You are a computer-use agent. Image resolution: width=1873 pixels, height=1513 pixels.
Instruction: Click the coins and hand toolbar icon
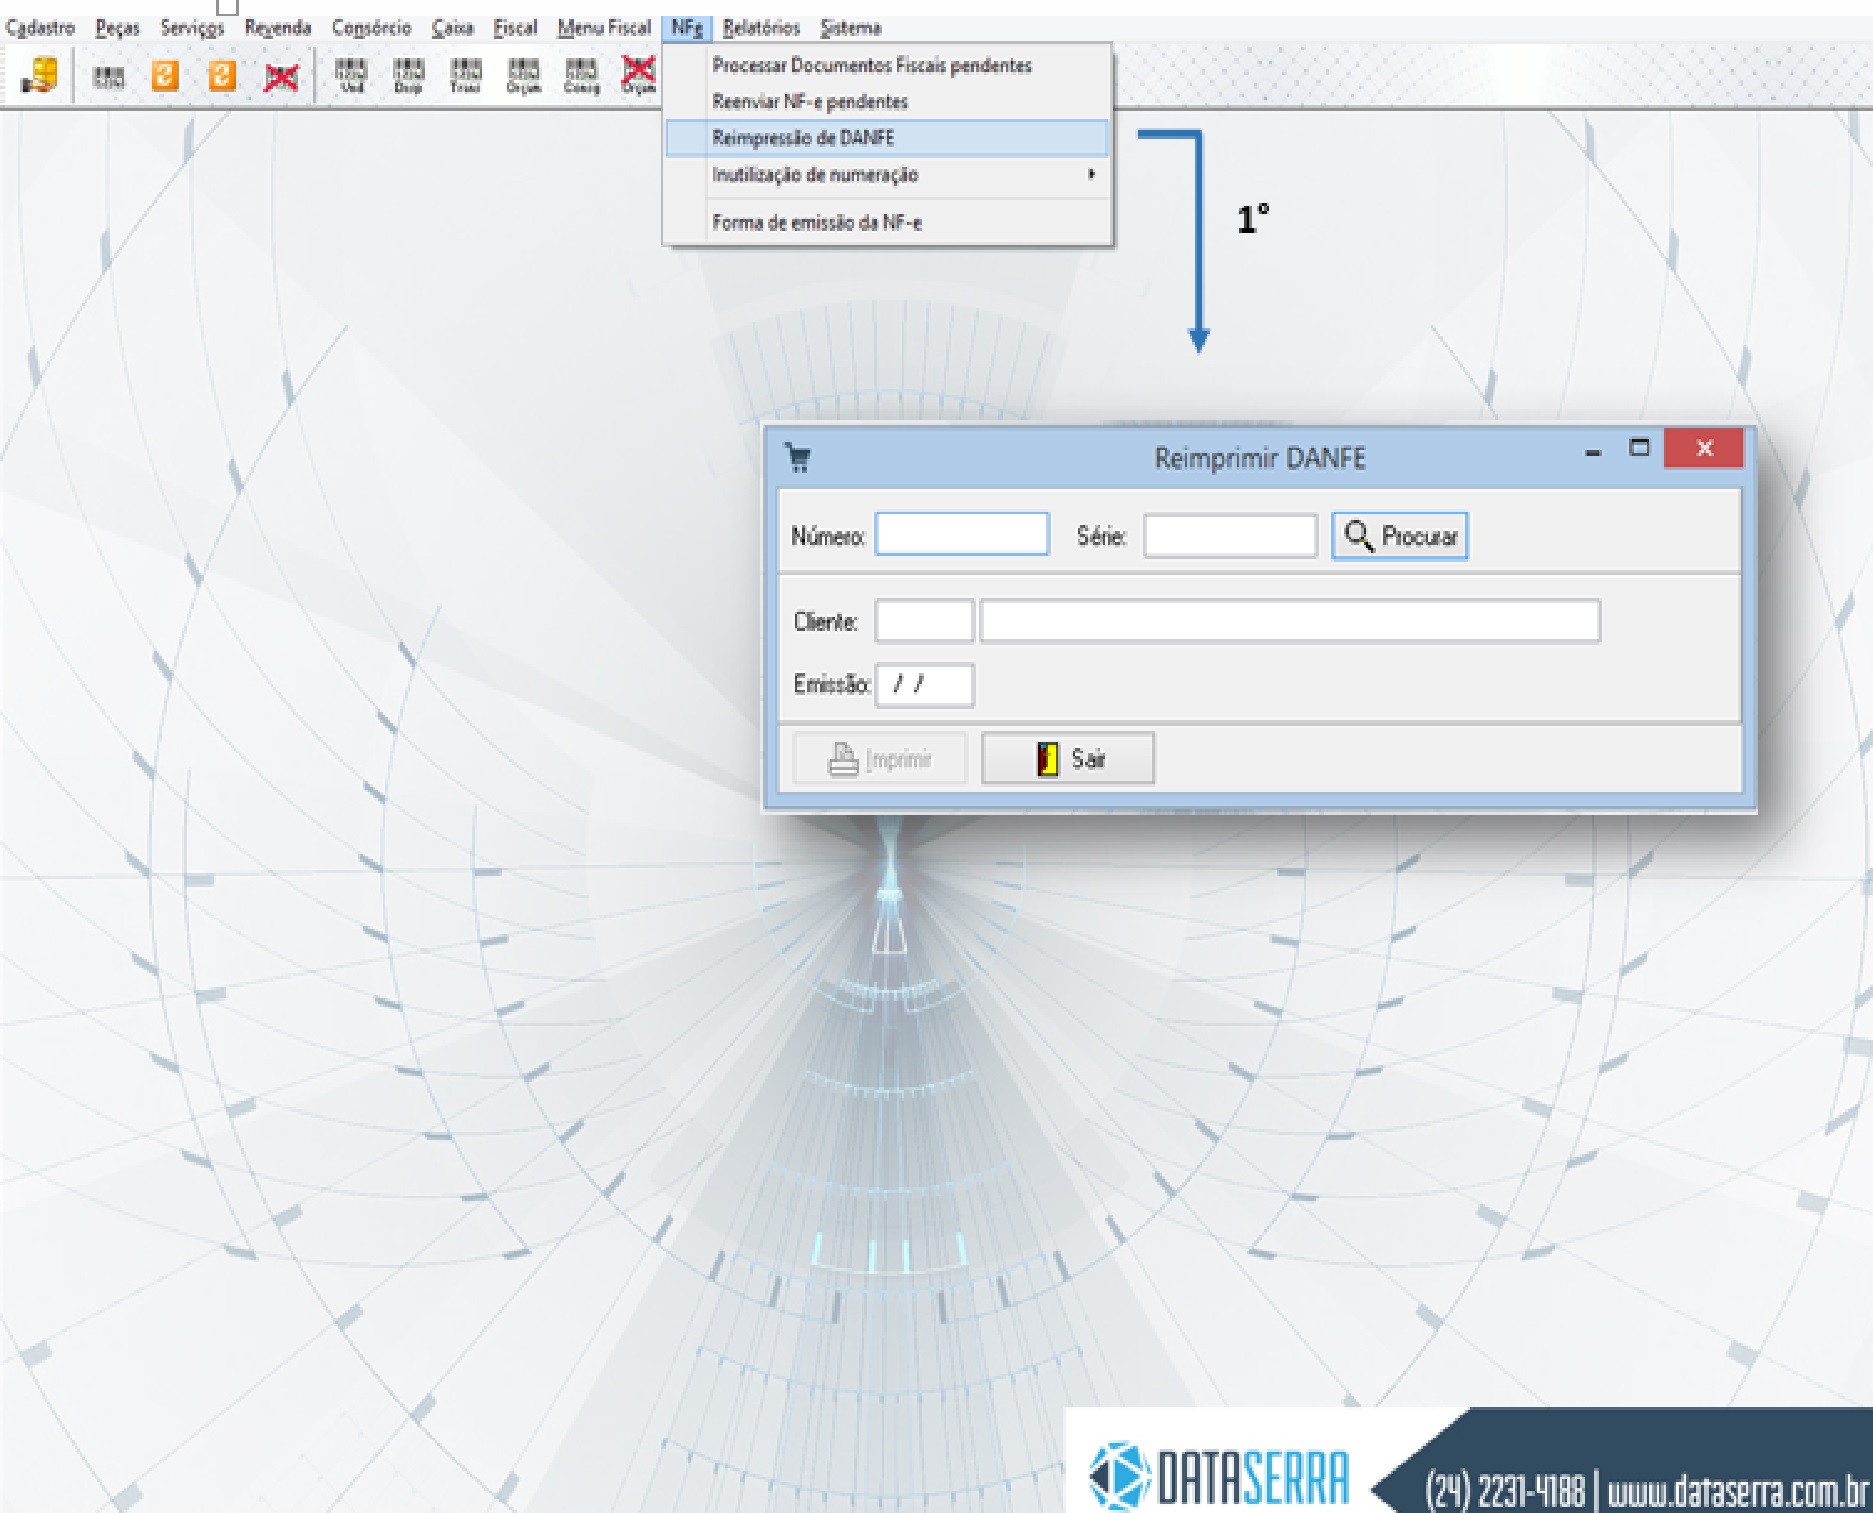[x=39, y=75]
